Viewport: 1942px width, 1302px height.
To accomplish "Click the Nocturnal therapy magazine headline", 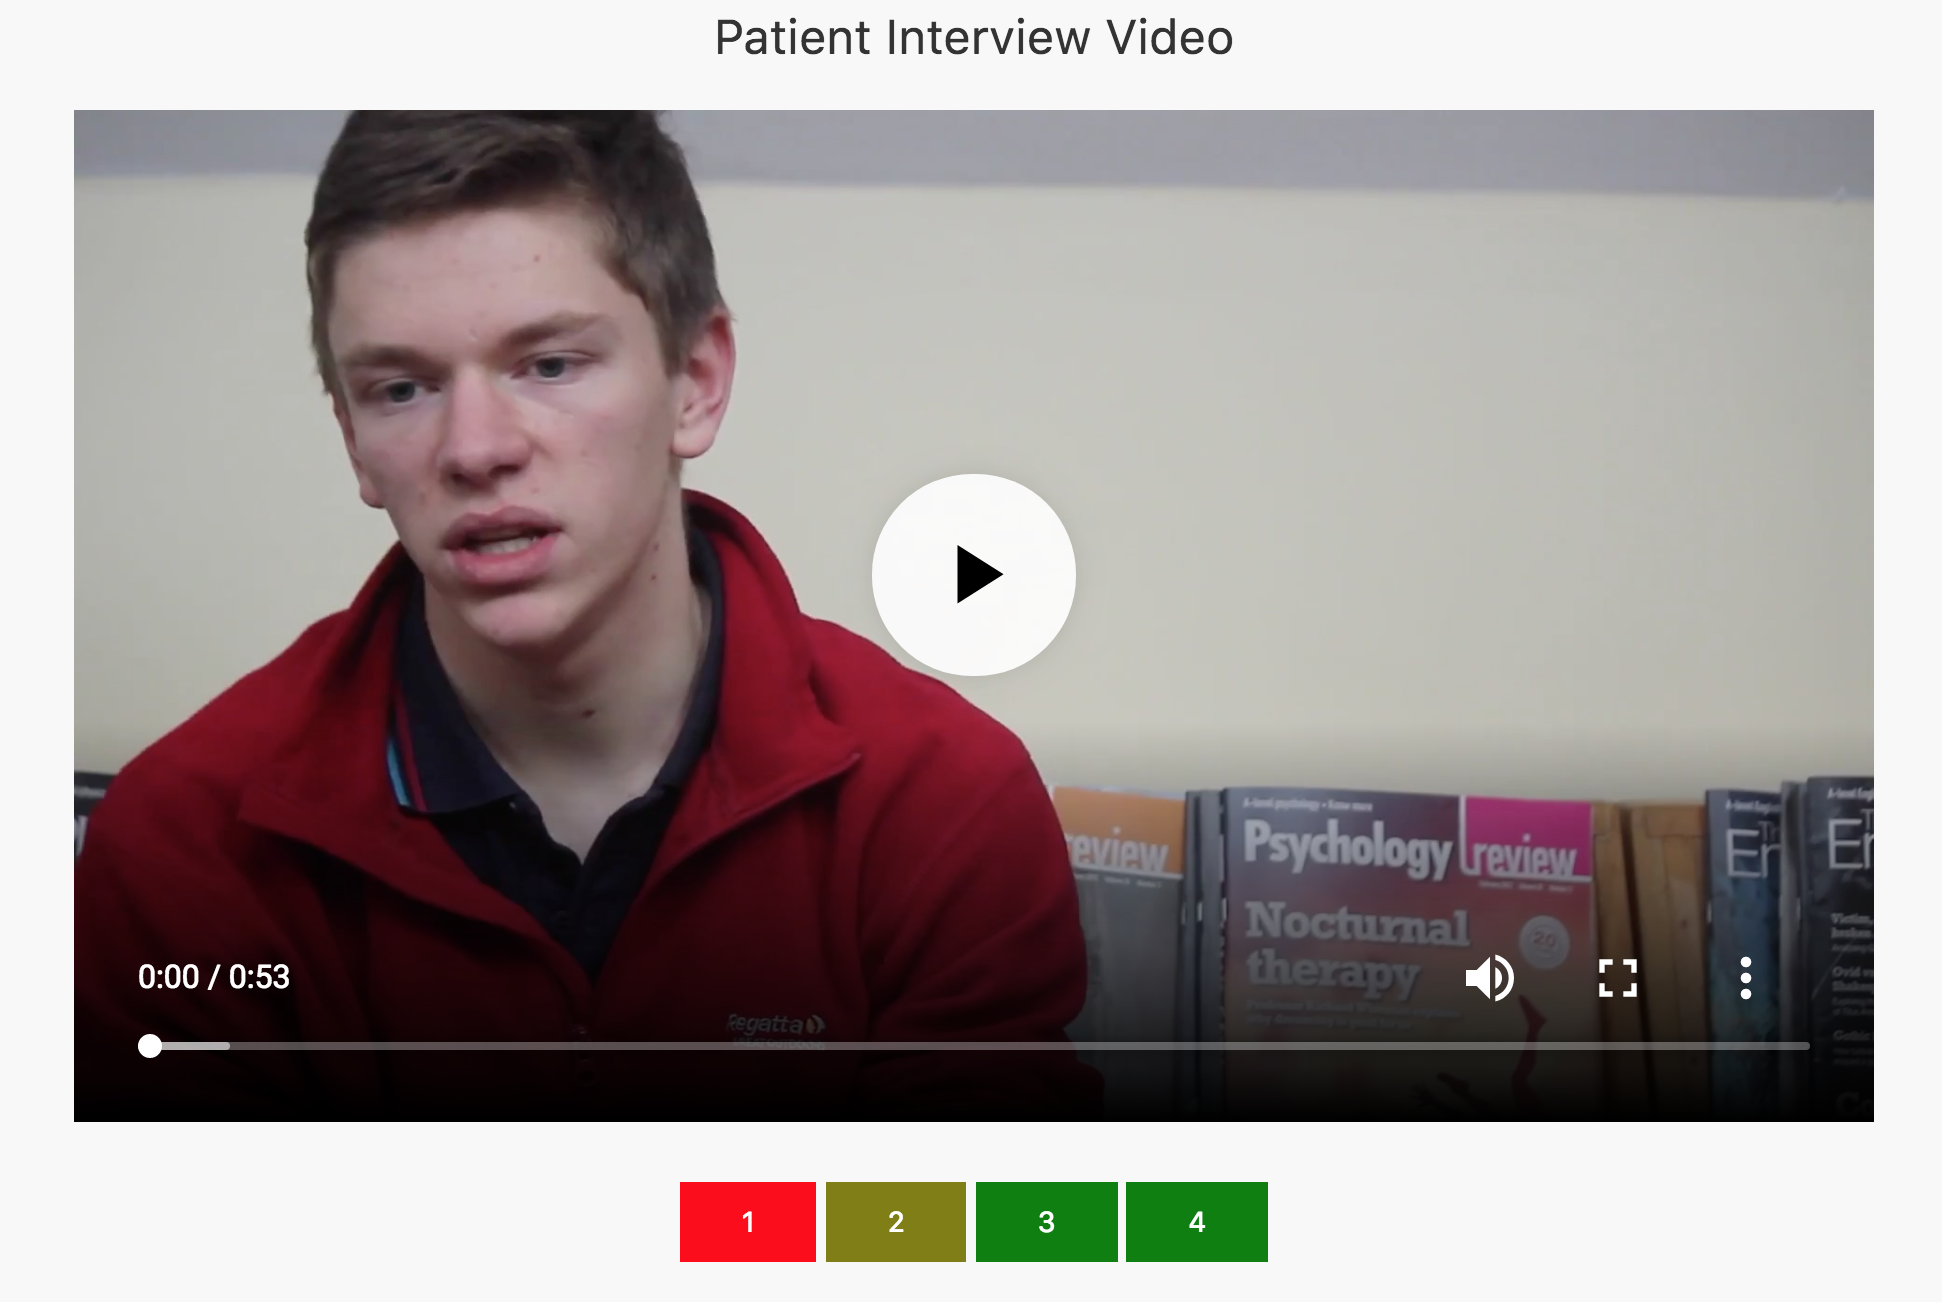I will [1357, 946].
